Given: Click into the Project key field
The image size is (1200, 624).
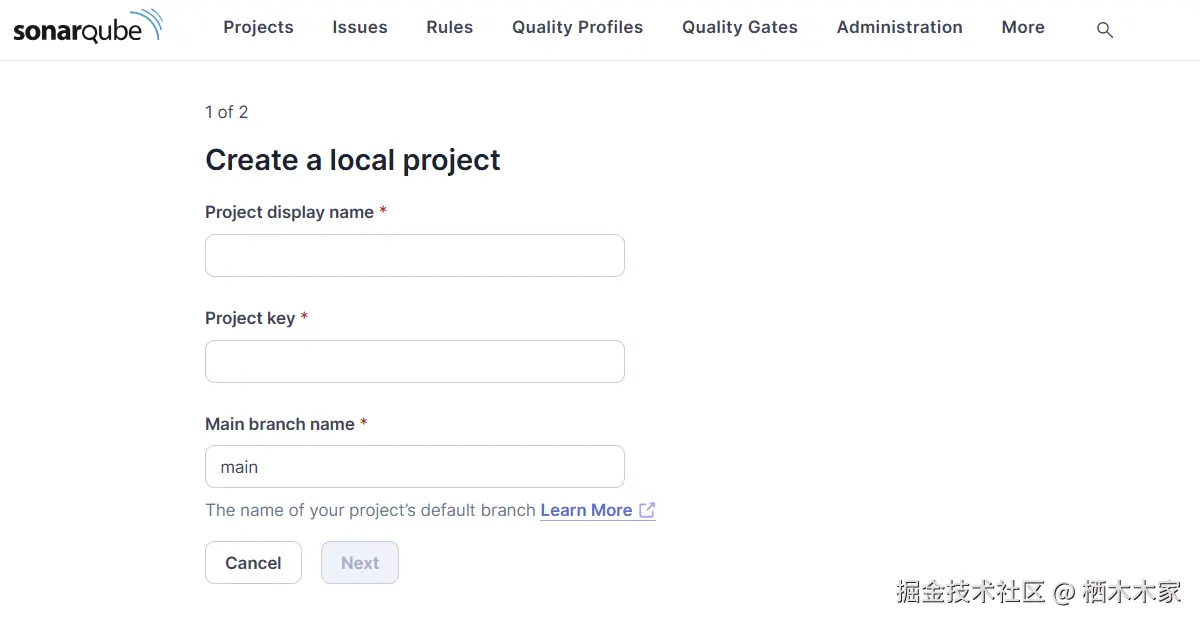Looking at the screenshot, I should [x=415, y=362].
